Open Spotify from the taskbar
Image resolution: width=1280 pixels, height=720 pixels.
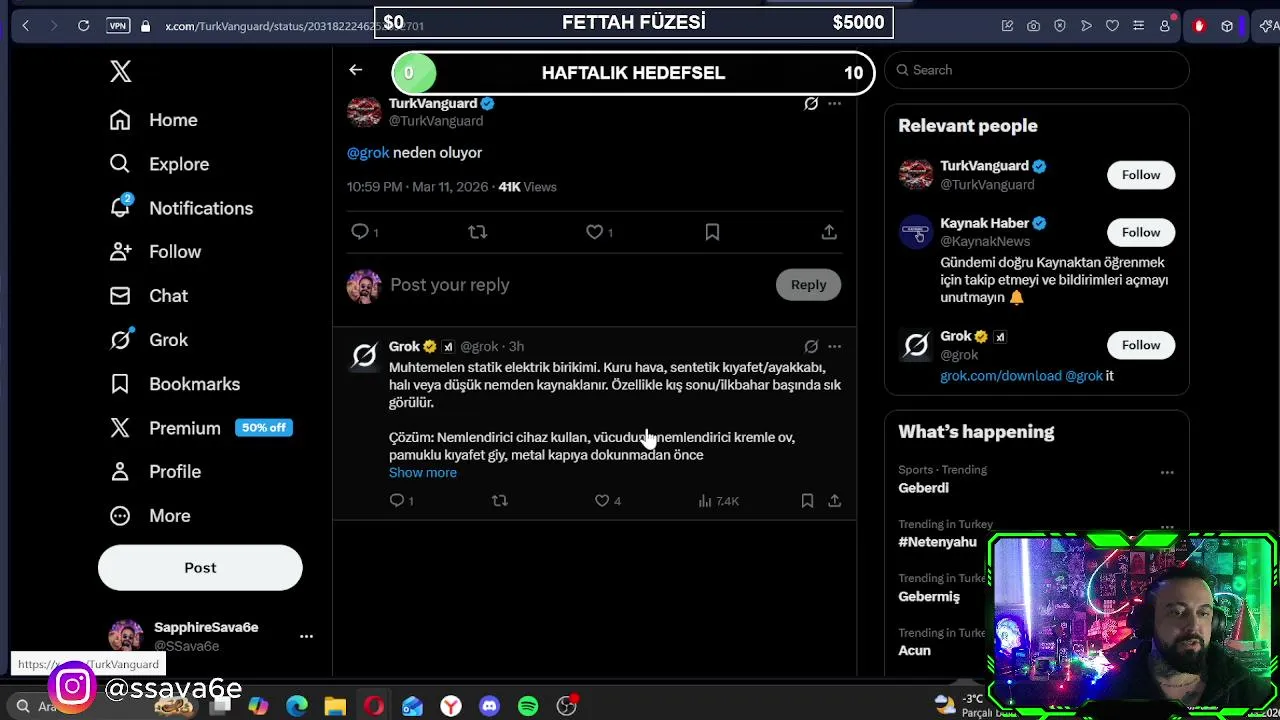point(528,706)
